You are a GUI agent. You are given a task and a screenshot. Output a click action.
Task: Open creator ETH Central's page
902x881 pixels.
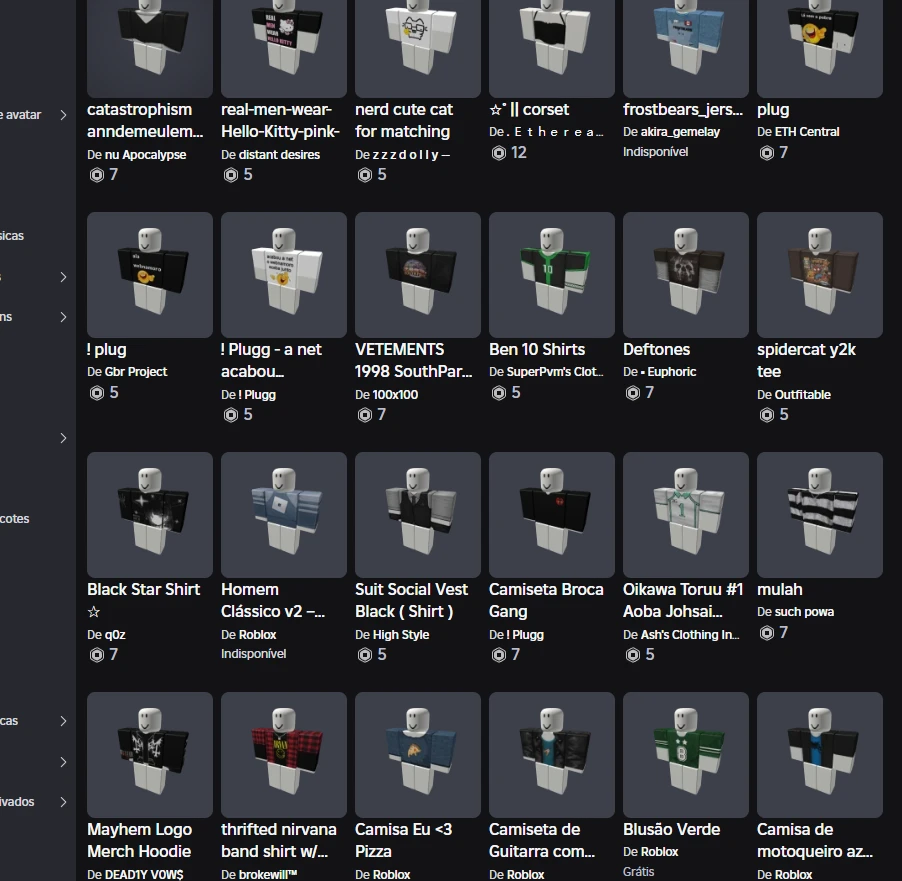tap(806, 132)
